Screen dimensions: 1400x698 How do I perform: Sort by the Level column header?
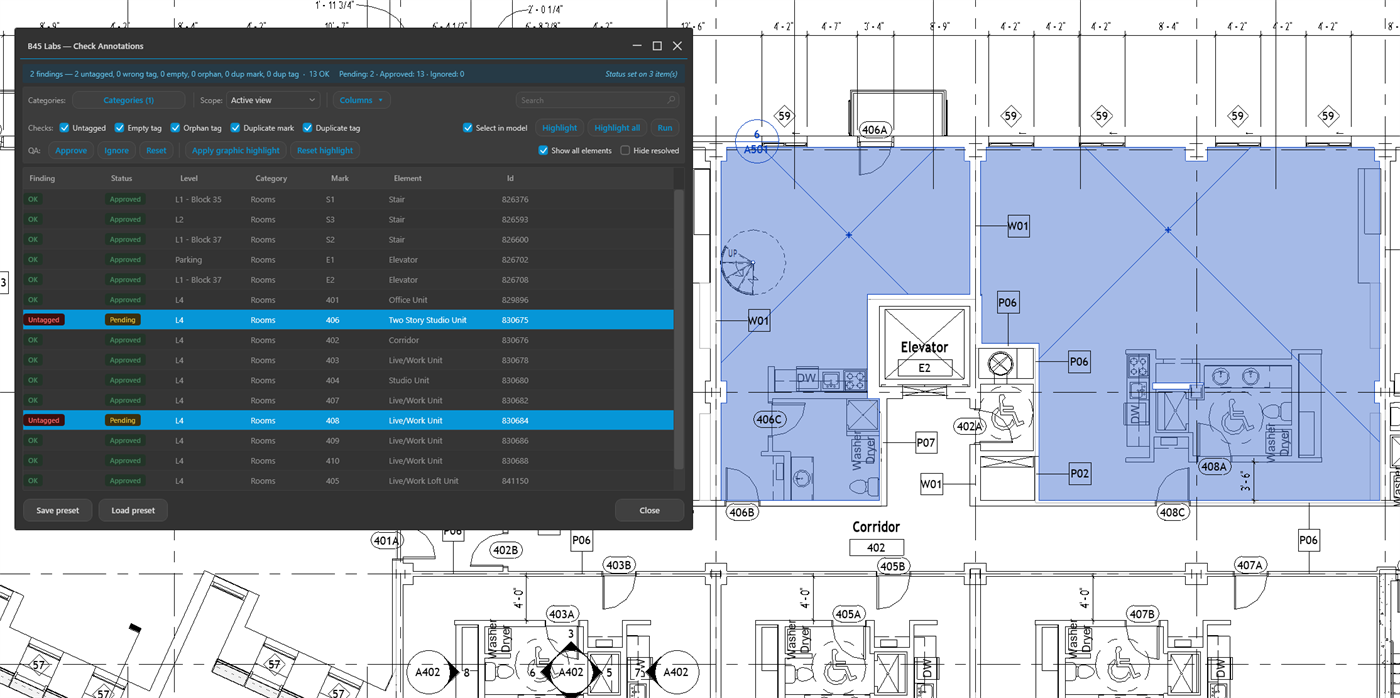tap(189, 179)
